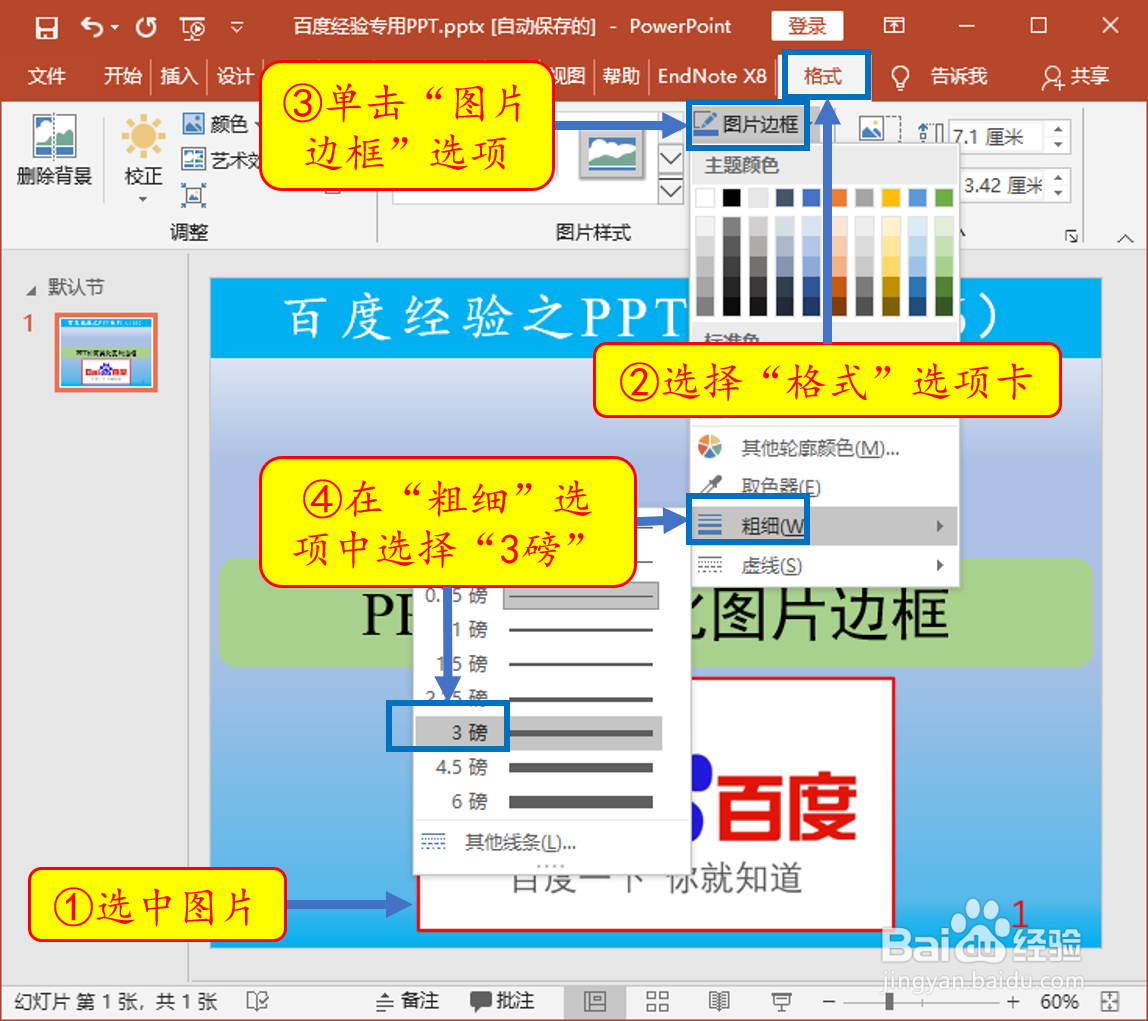Open ribbon display options icon
The height and width of the screenshot is (1021, 1148).
893,26
